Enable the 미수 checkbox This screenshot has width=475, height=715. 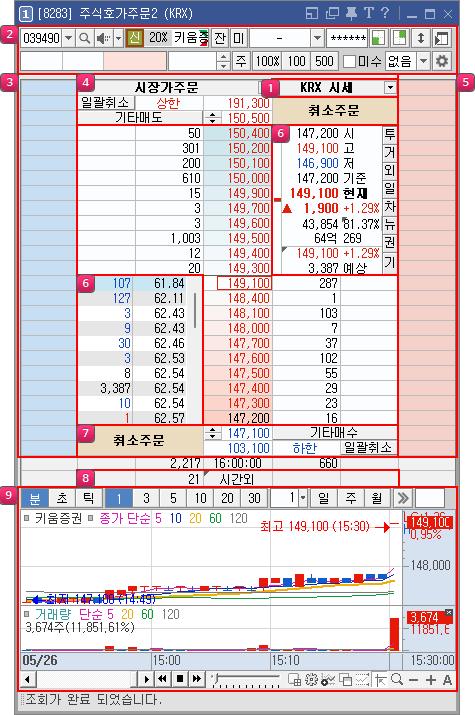[349, 62]
